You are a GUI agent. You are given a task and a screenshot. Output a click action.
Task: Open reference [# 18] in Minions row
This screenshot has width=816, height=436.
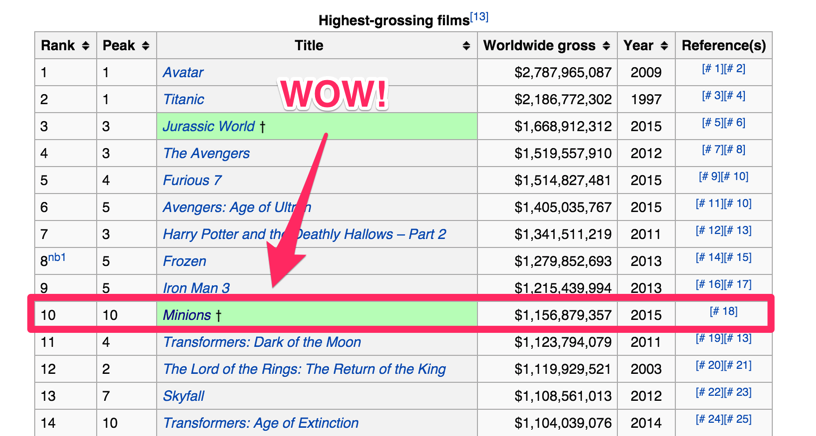click(x=723, y=312)
